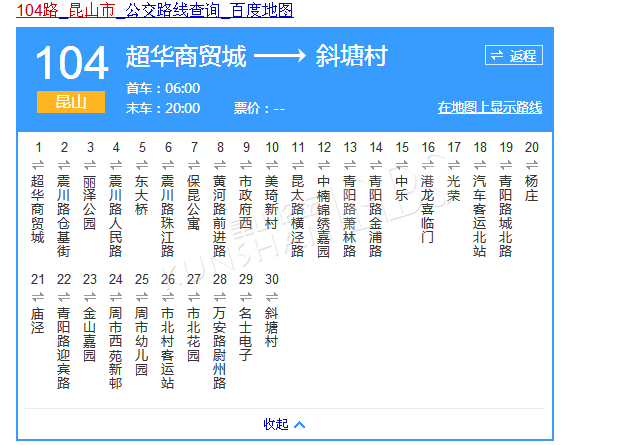The height and width of the screenshot is (445, 617).
Task: Click transfer icon above 杨庄 stop
Action: 531,164
